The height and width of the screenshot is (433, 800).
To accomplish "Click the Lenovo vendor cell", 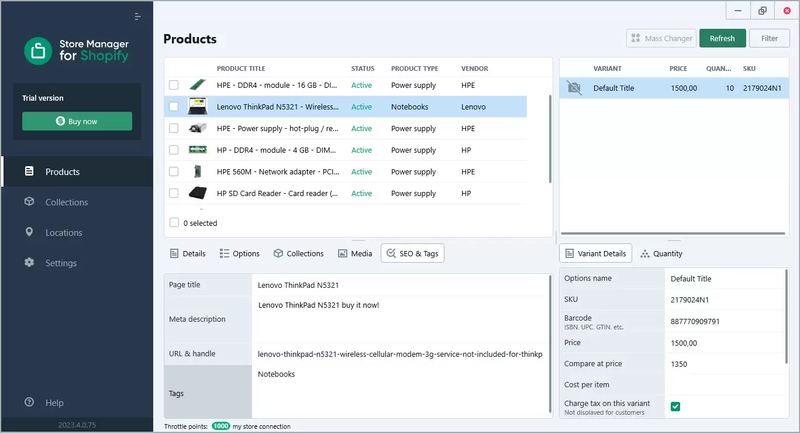I will 473,107.
